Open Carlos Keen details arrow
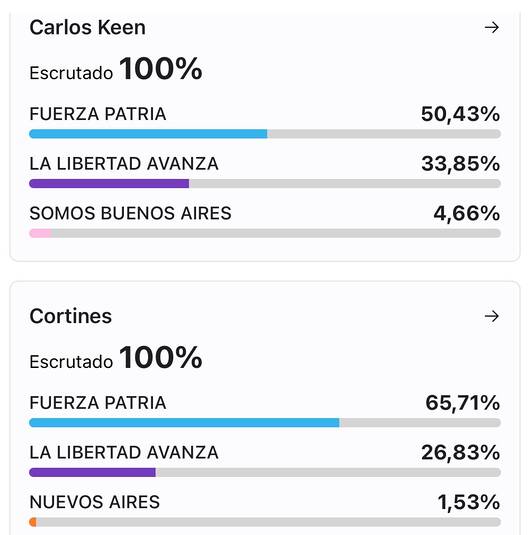This screenshot has width=530, height=535. (492, 27)
